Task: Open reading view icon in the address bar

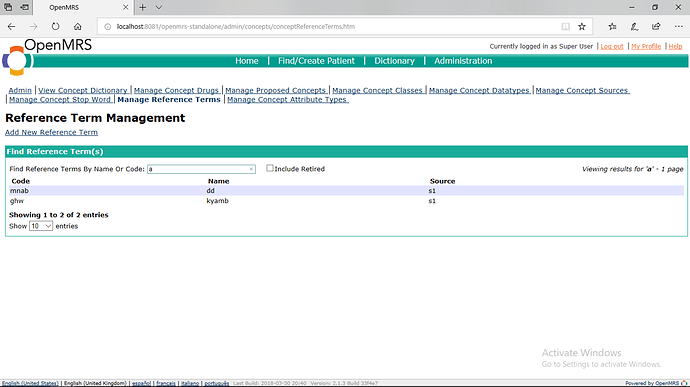Action: tap(565, 26)
